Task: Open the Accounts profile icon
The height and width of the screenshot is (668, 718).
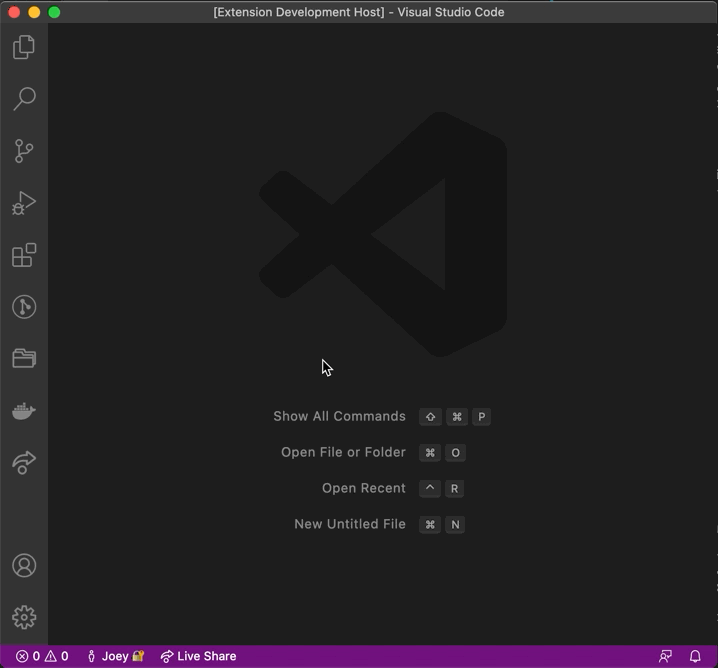Action: [24, 565]
